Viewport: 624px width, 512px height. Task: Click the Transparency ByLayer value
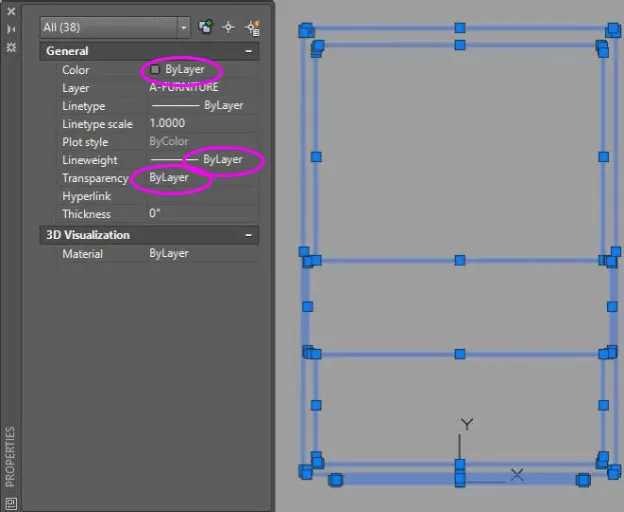tap(169, 178)
